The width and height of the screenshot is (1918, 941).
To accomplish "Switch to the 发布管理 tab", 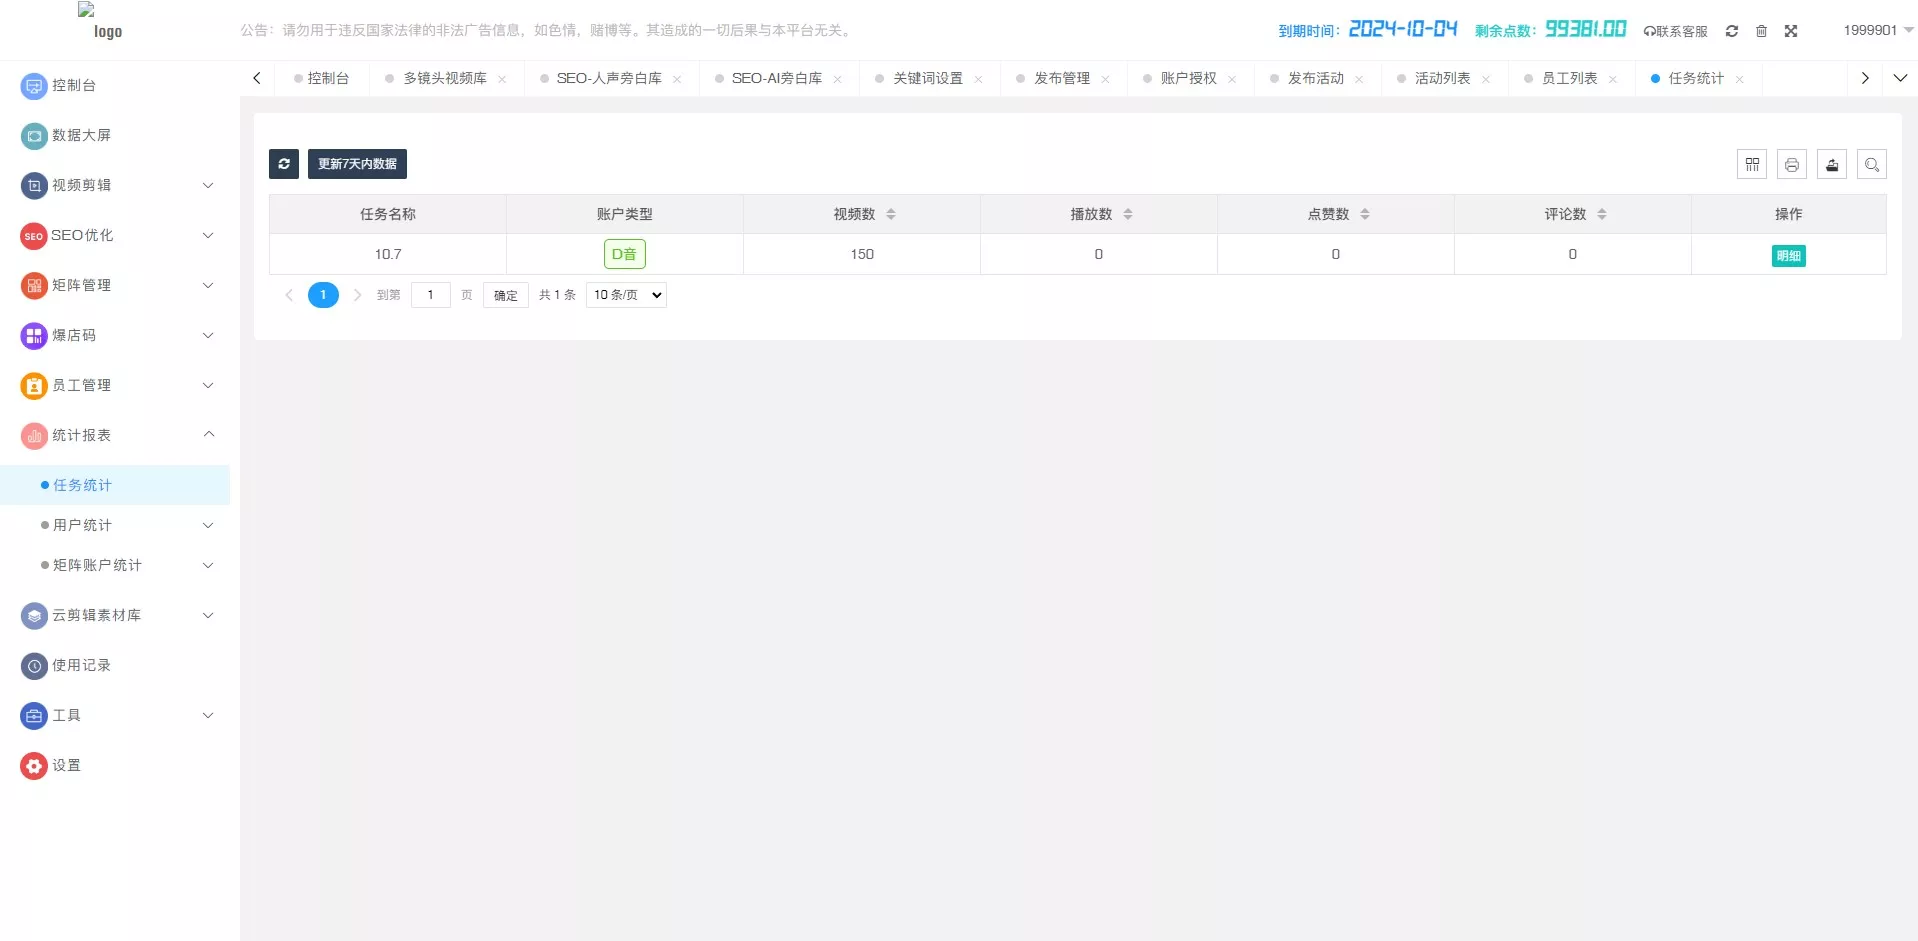I will 1063,78.
